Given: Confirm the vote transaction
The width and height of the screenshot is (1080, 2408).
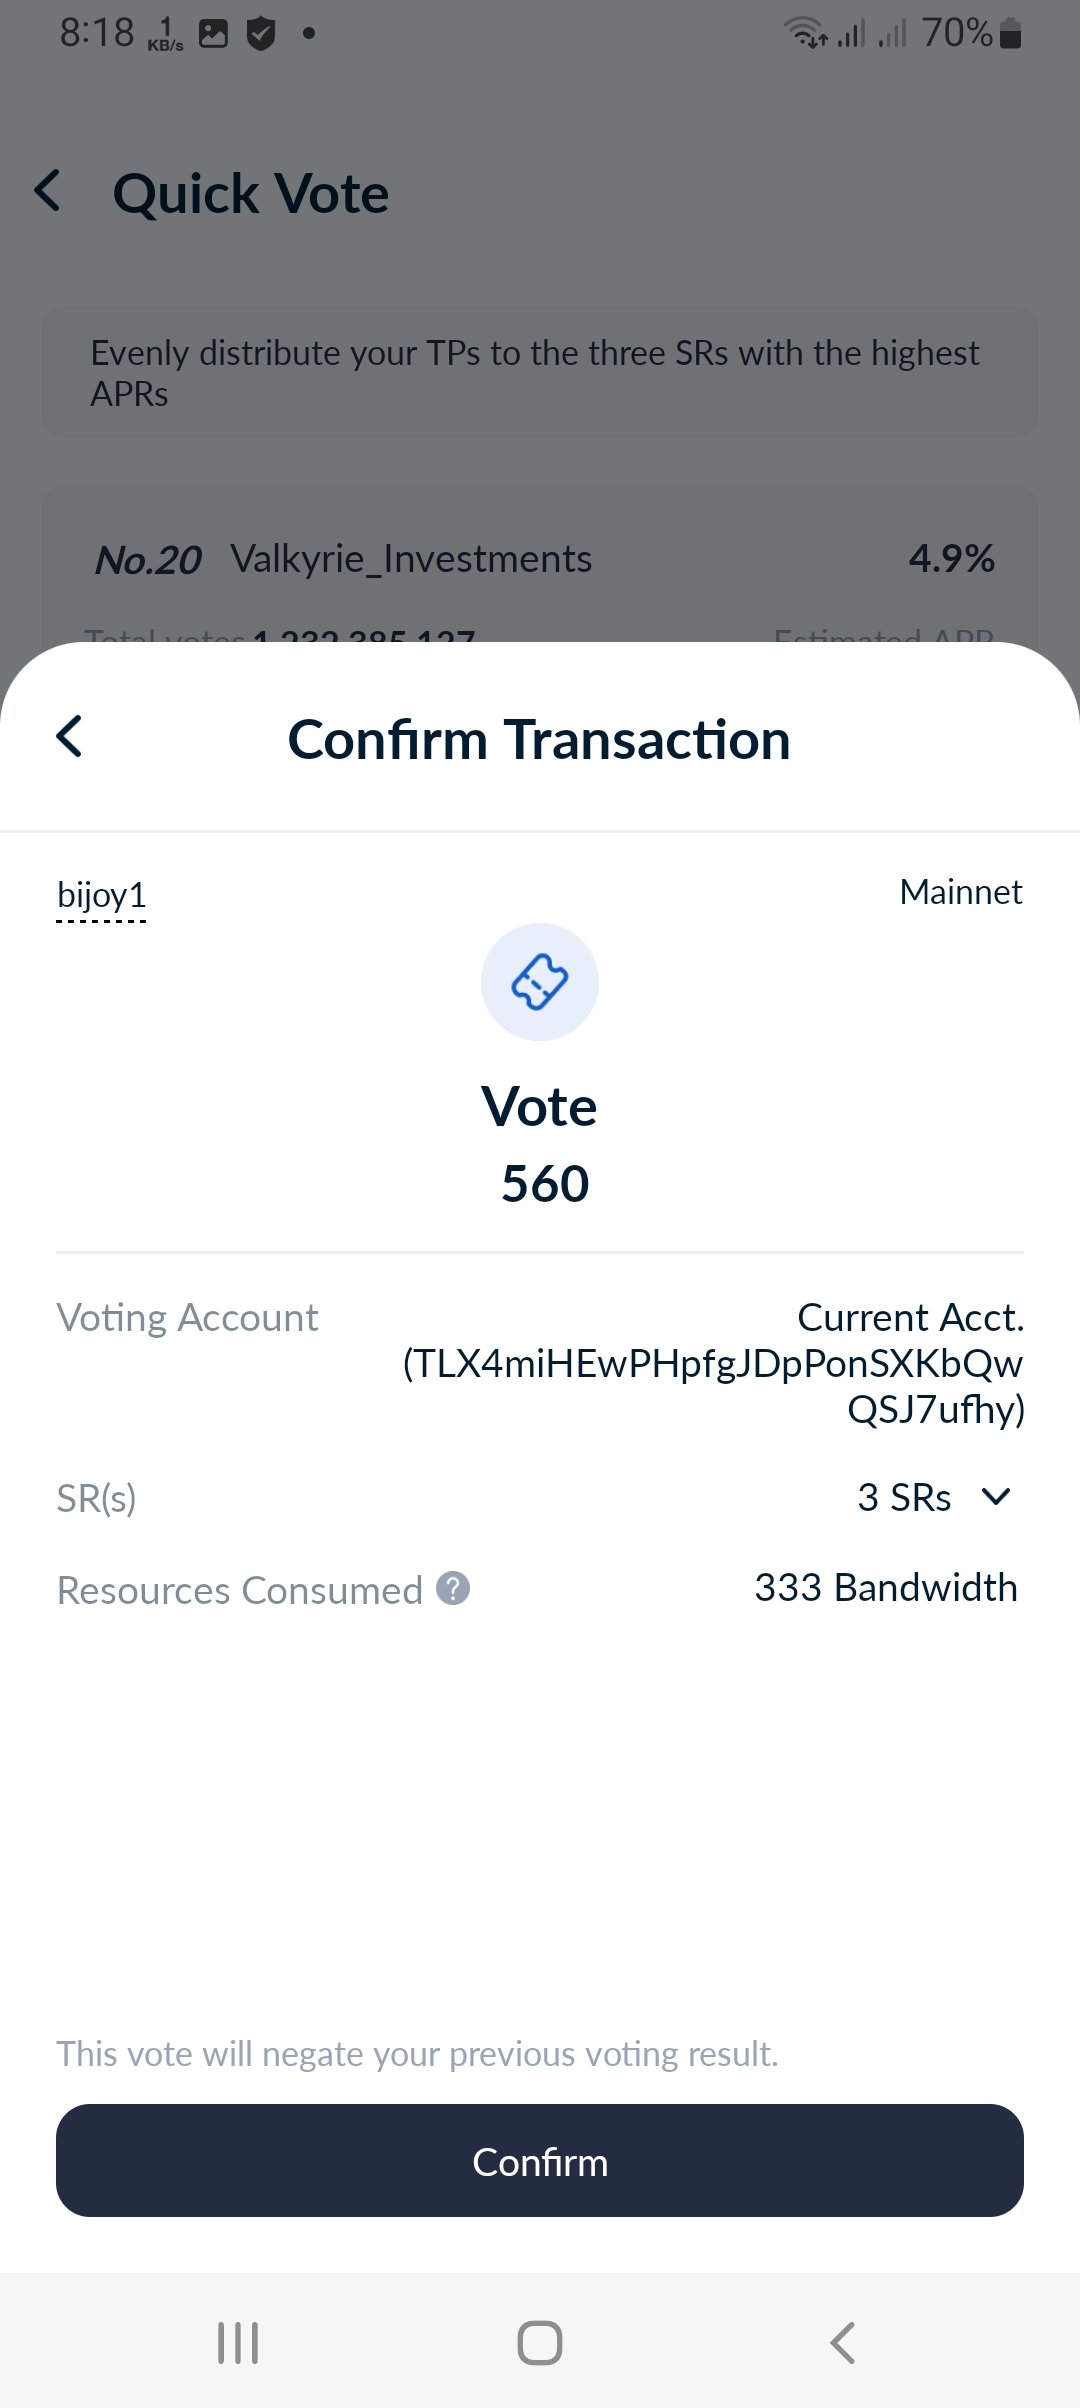Looking at the screenshot, I should tap(540, 2162).
